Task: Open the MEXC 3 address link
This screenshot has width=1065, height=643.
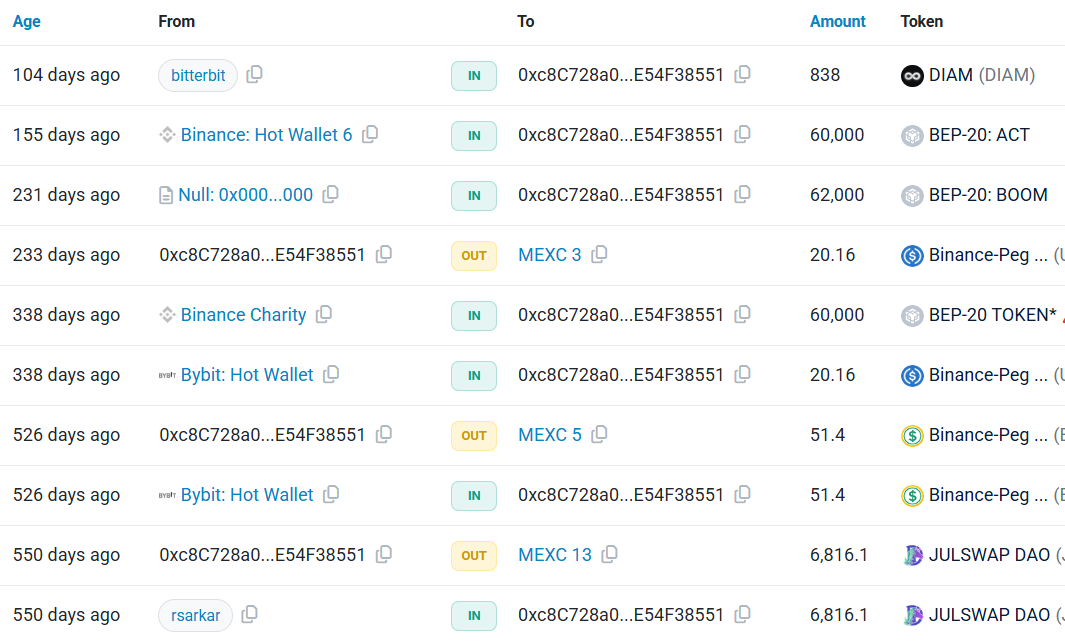Action: coord(549,255)
